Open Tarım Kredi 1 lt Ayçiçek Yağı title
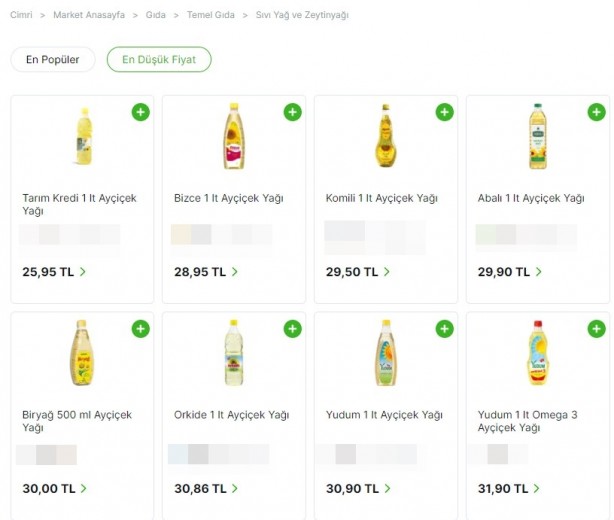This screenshot has height=520, width=614. point(79,204)
